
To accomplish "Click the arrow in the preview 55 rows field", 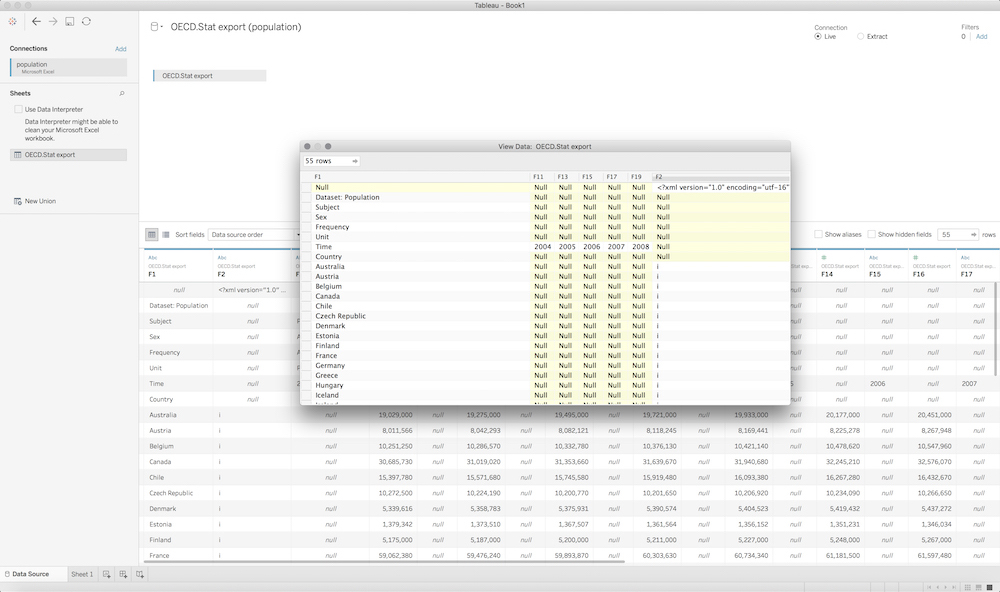I will pyautogui.click(x=973, y=235).
